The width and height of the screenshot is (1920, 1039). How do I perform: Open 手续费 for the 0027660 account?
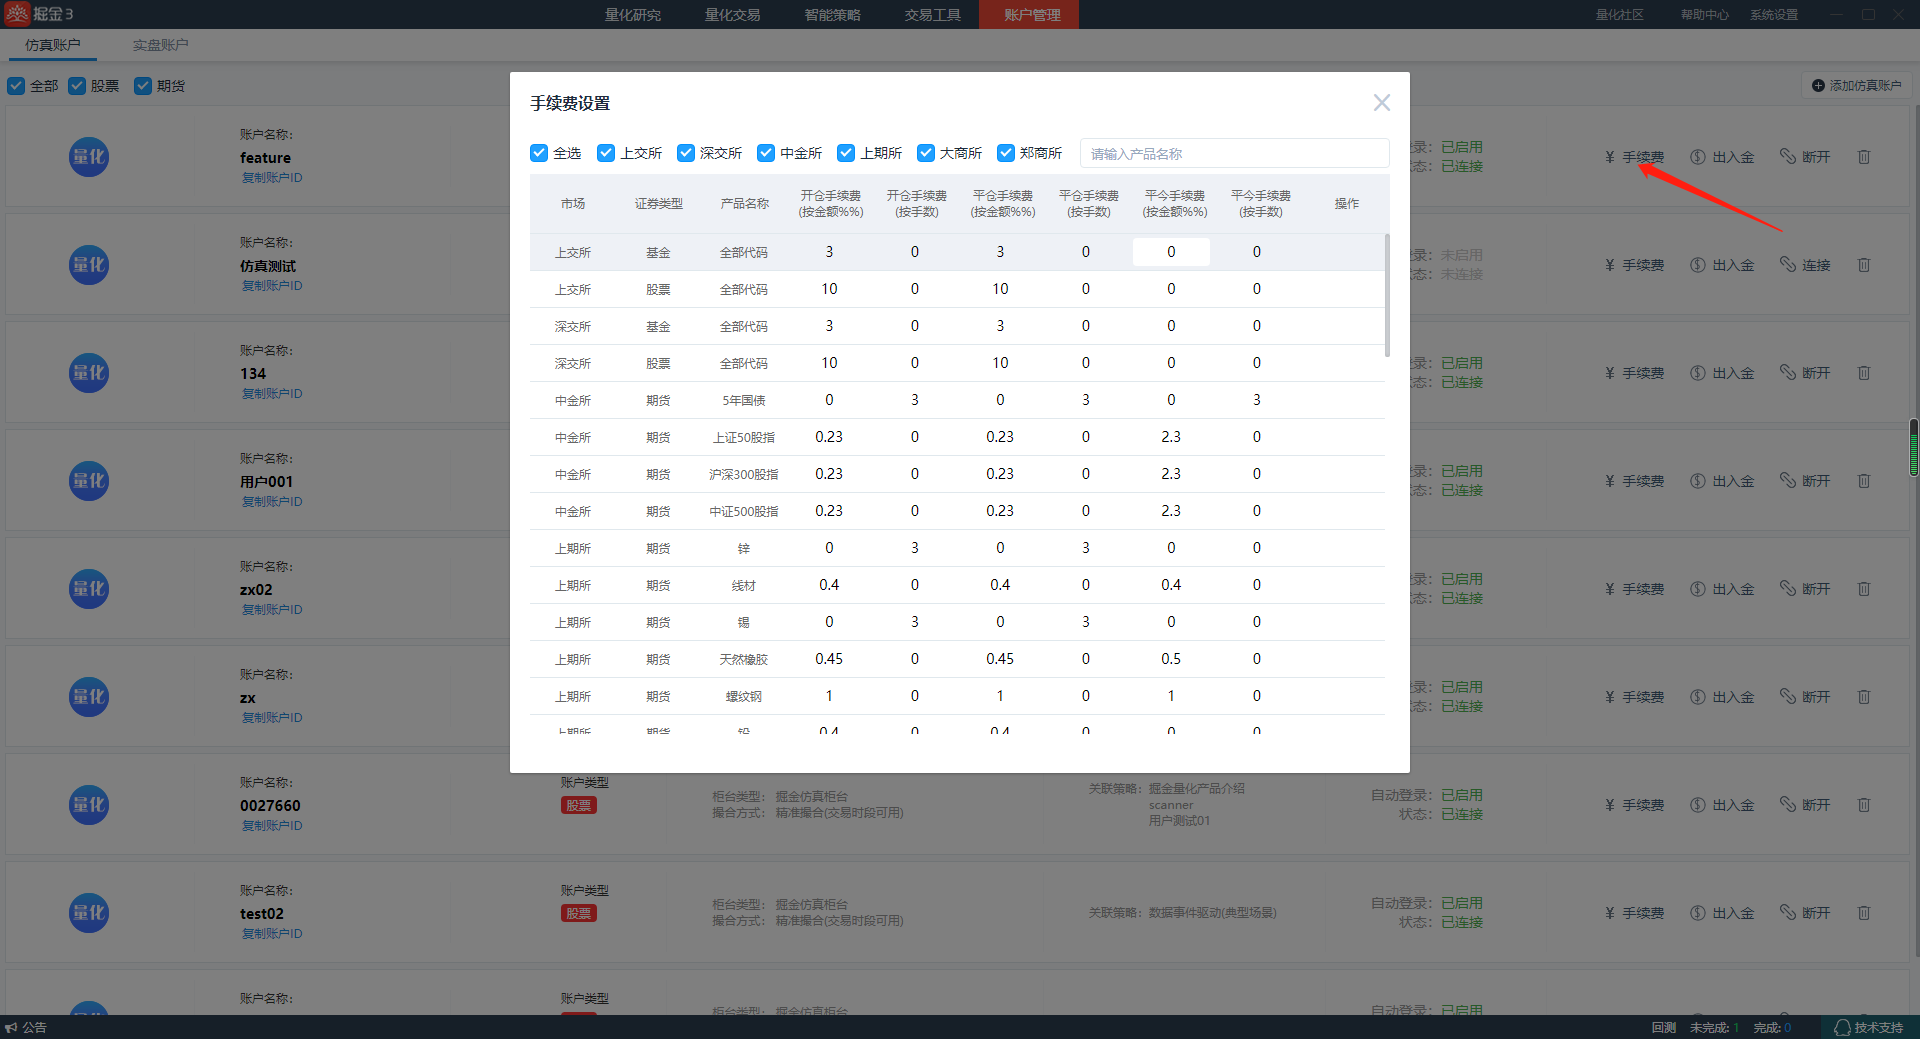pyautogui.click(x=1634, y=805)
